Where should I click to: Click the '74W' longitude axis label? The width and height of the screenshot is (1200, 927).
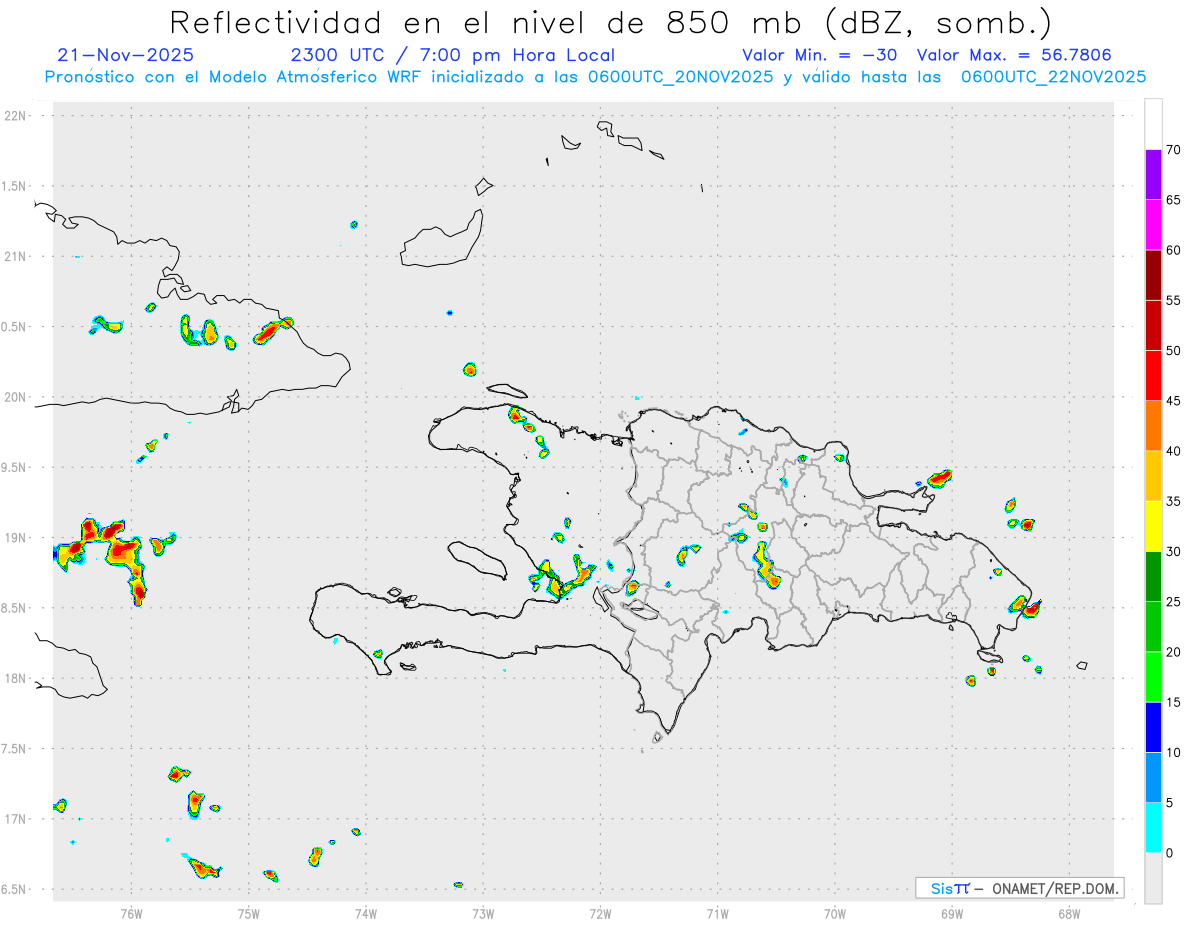pyautogui.click(x=366, y=913)
